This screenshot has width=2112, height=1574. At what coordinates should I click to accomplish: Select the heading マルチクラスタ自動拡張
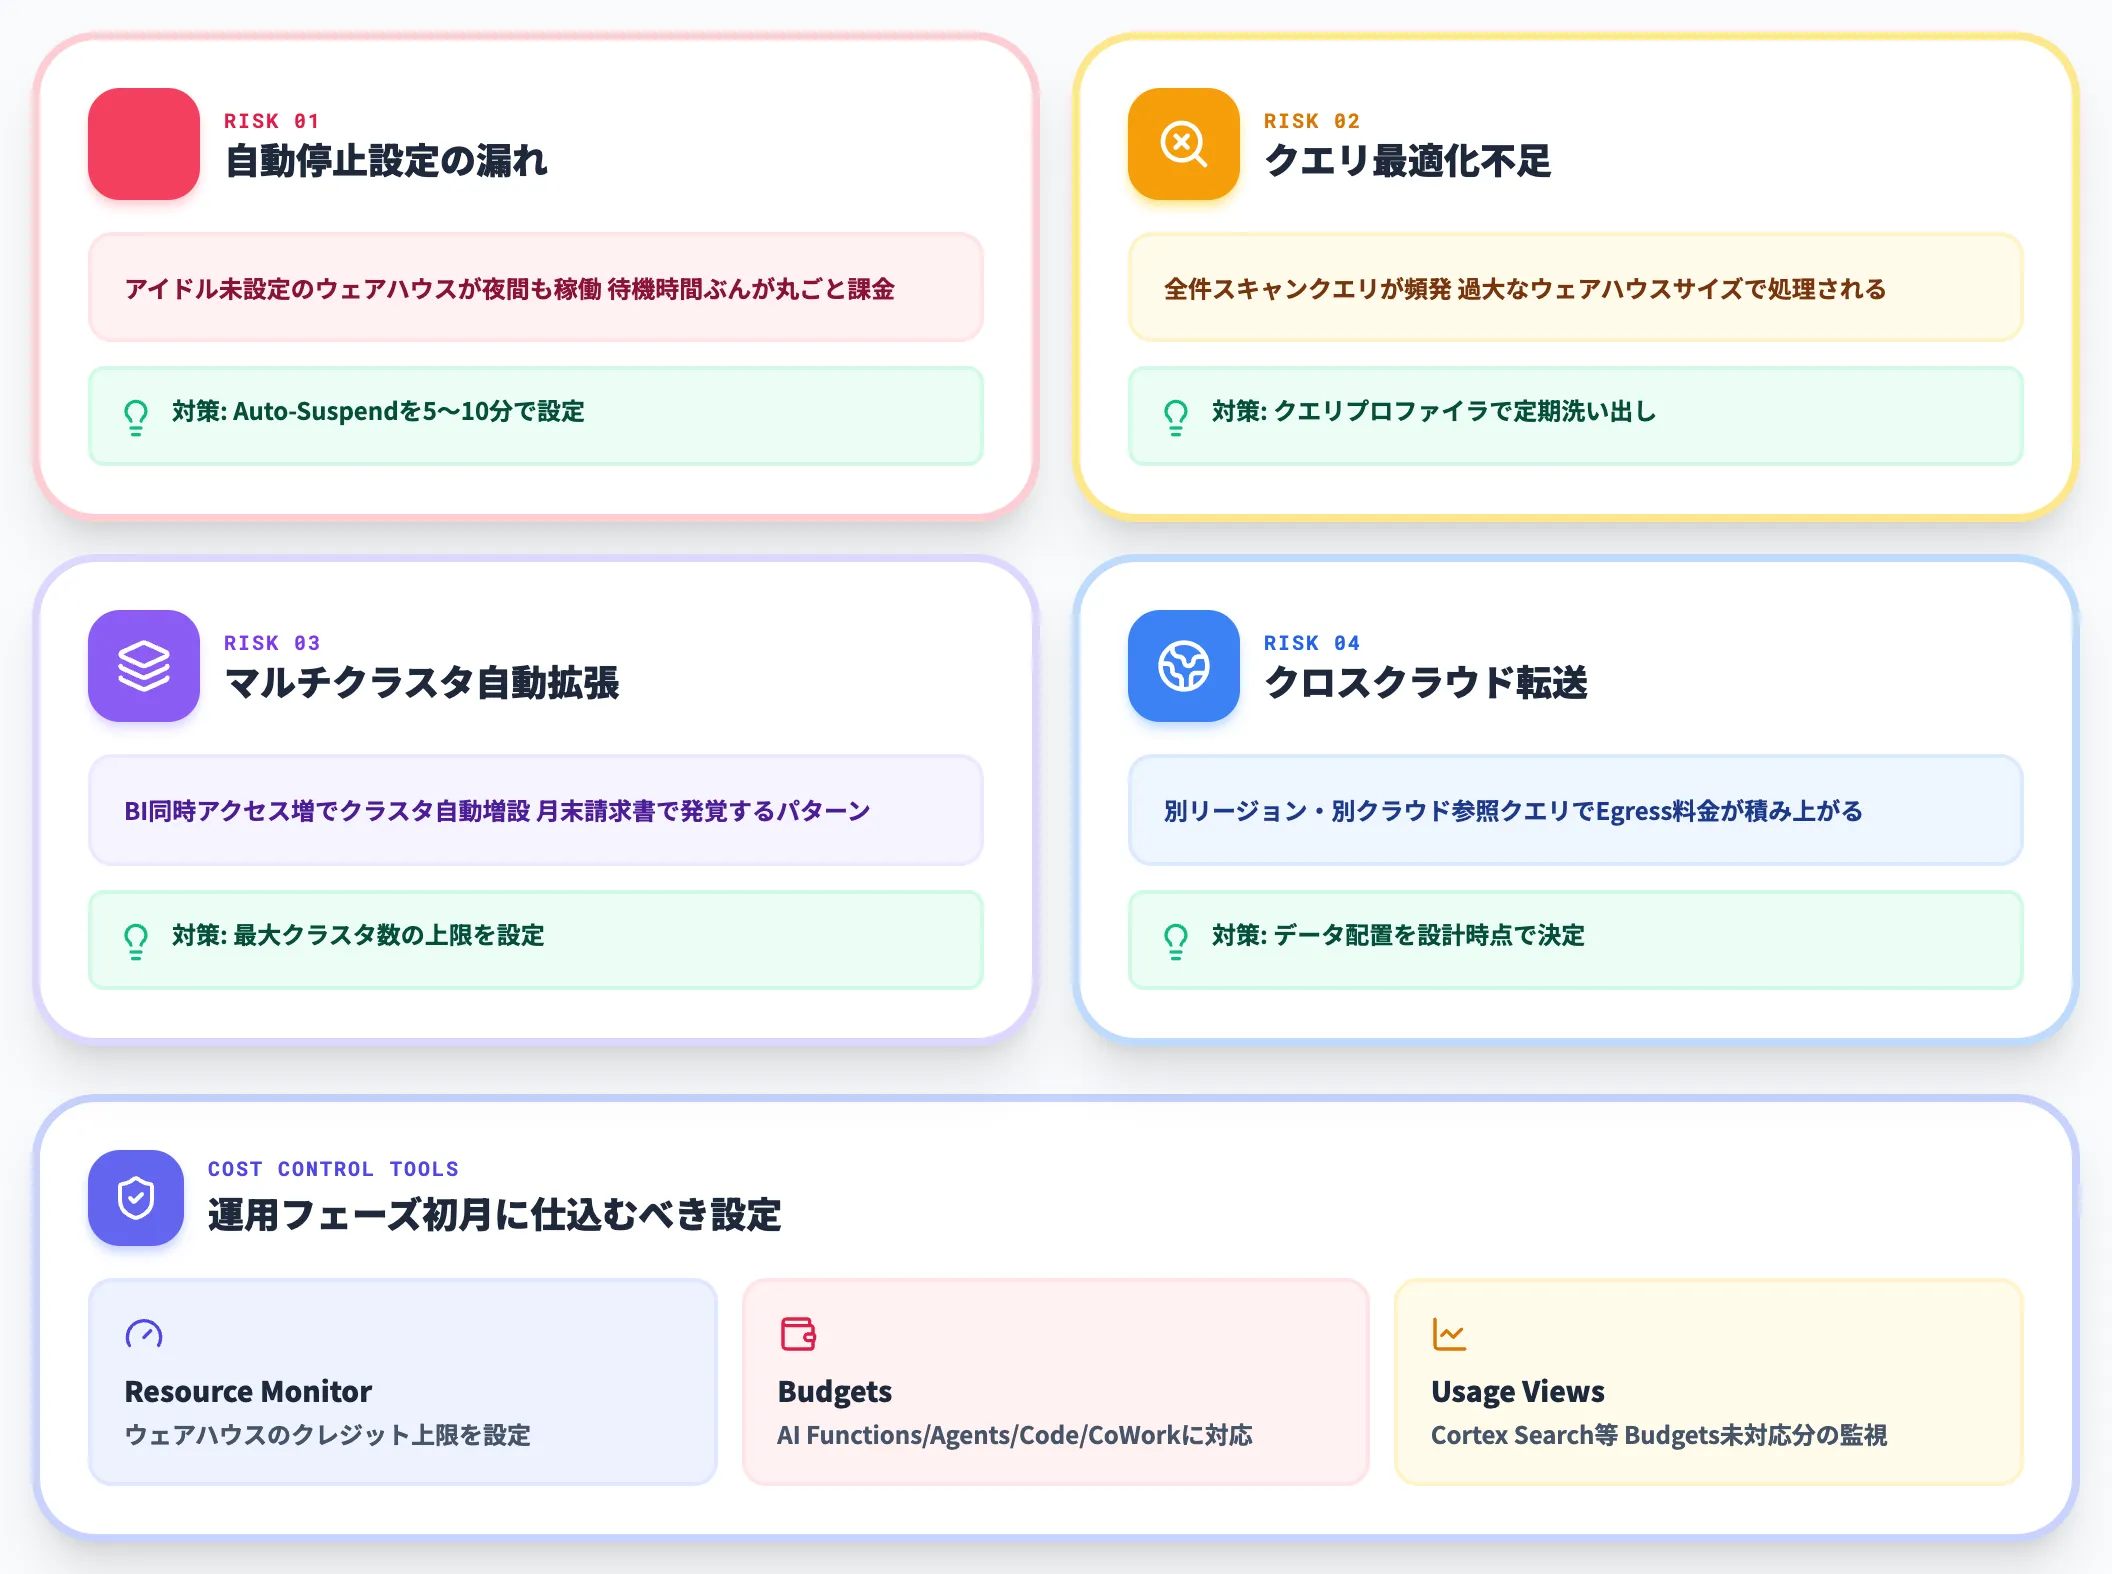[x=422, y=683]
